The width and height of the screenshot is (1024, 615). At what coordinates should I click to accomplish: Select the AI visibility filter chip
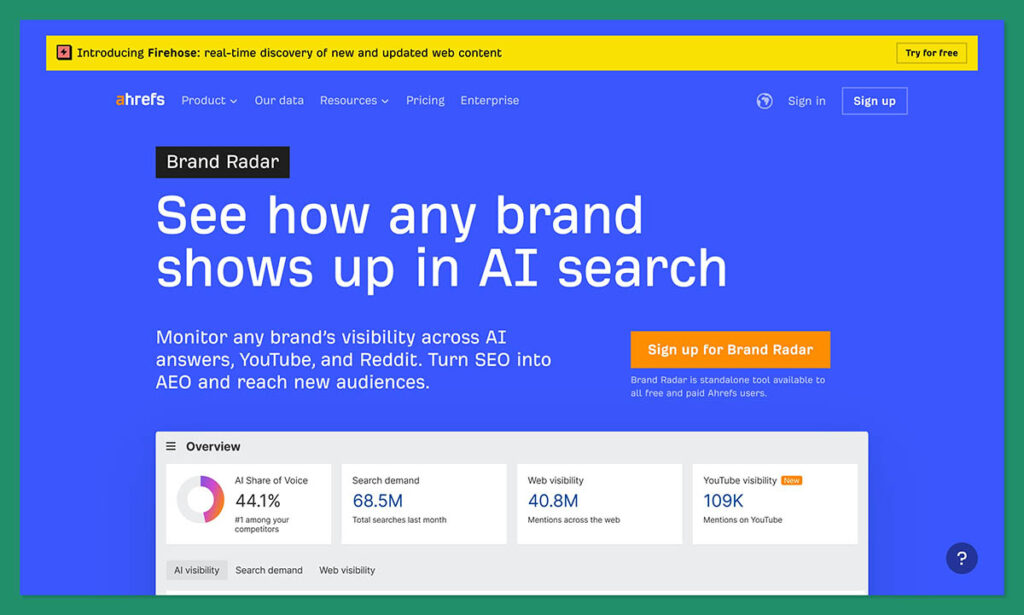196,570
